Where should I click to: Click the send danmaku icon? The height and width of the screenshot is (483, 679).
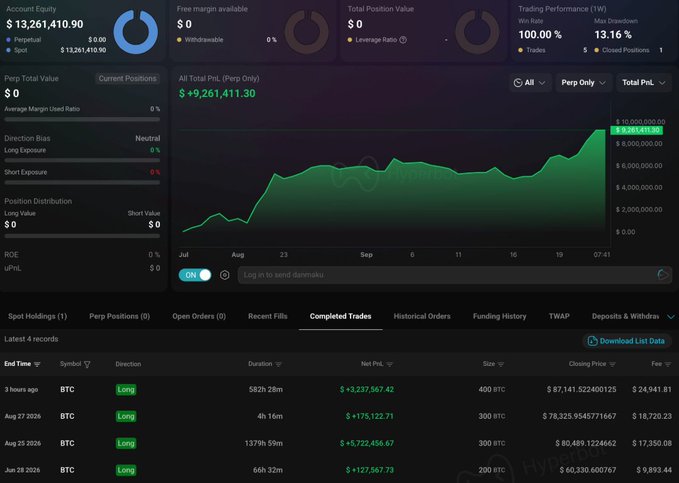coord(663,275)
